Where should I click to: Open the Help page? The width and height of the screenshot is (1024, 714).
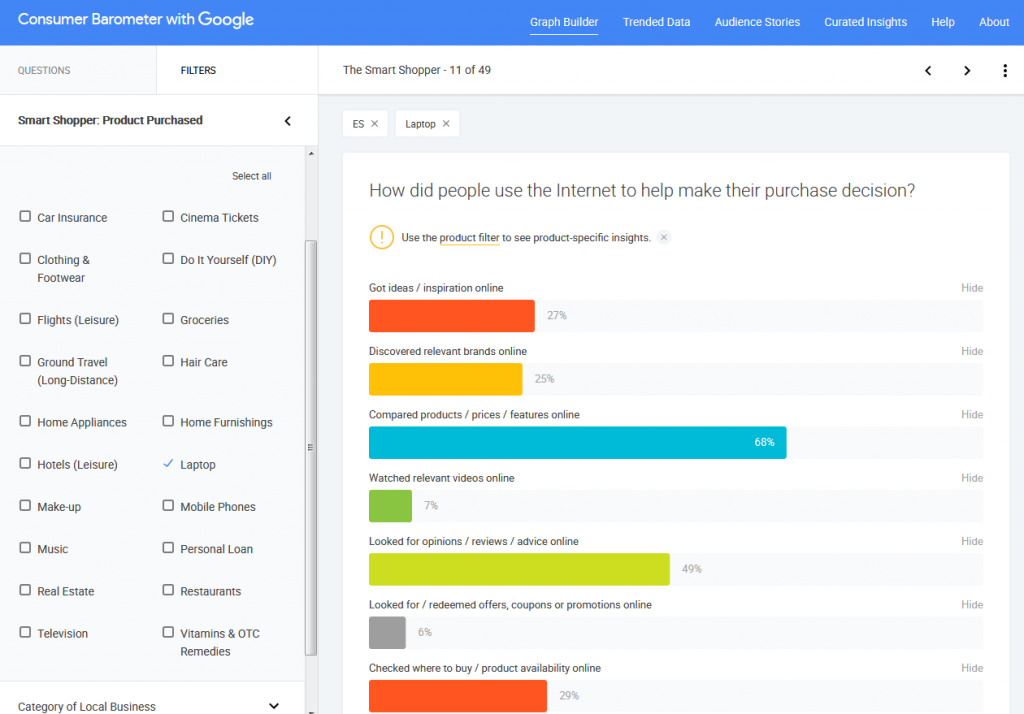(x=942, y=22)
